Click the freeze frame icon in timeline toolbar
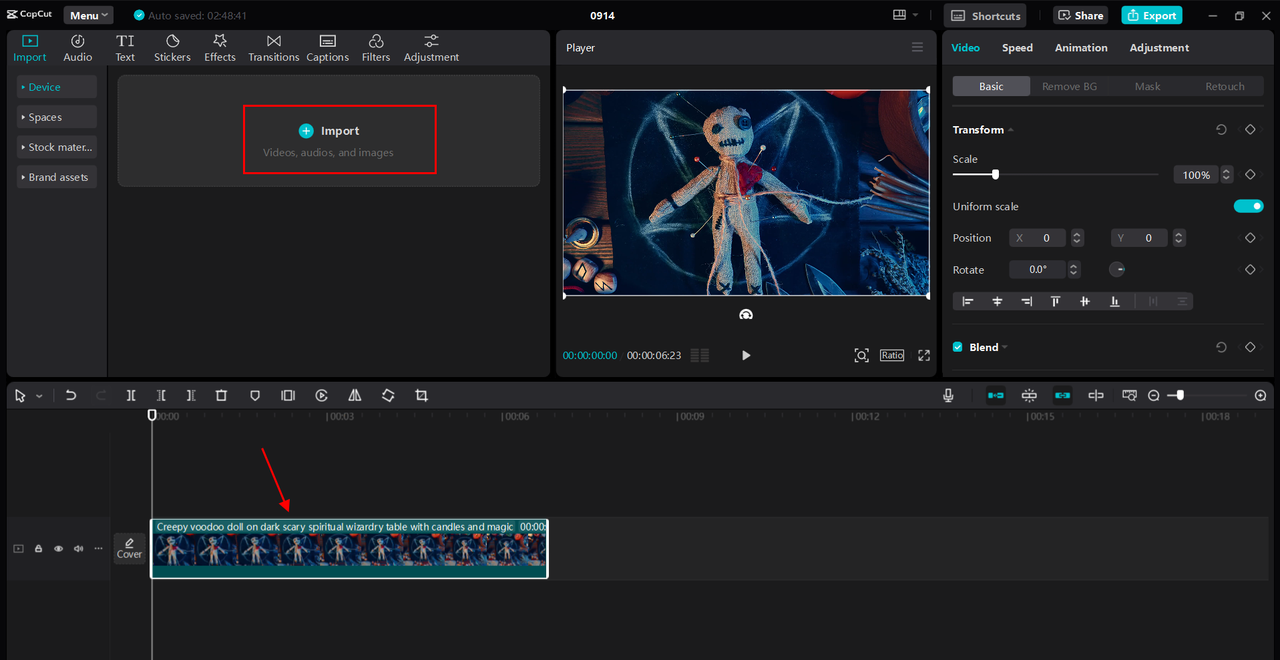1280x660 pixels. pyautogui.click(x=288, y=396)
